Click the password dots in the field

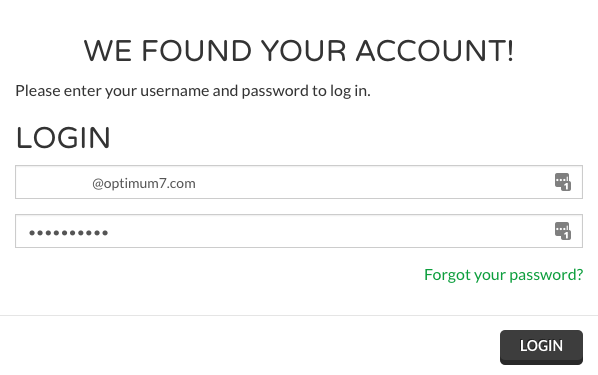click(x=69, y=233)
